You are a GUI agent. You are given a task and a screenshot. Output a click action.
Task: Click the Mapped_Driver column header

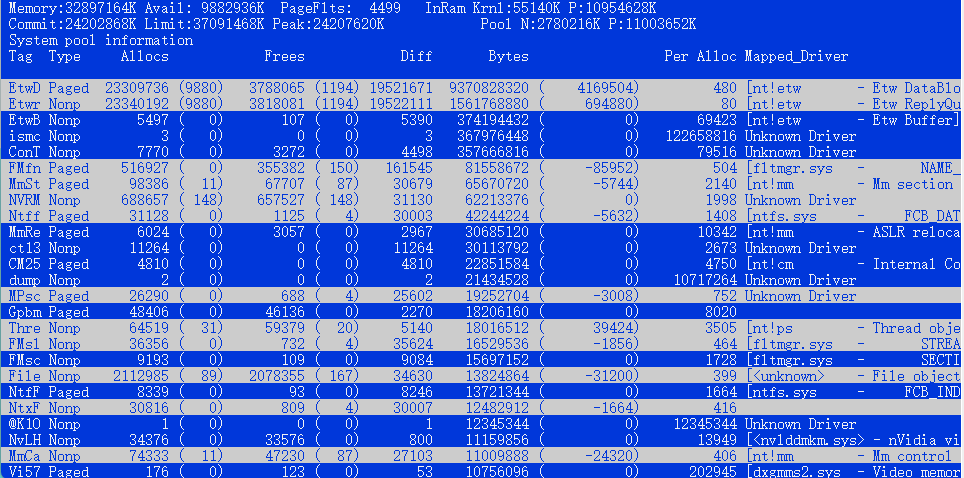point(796,57)
